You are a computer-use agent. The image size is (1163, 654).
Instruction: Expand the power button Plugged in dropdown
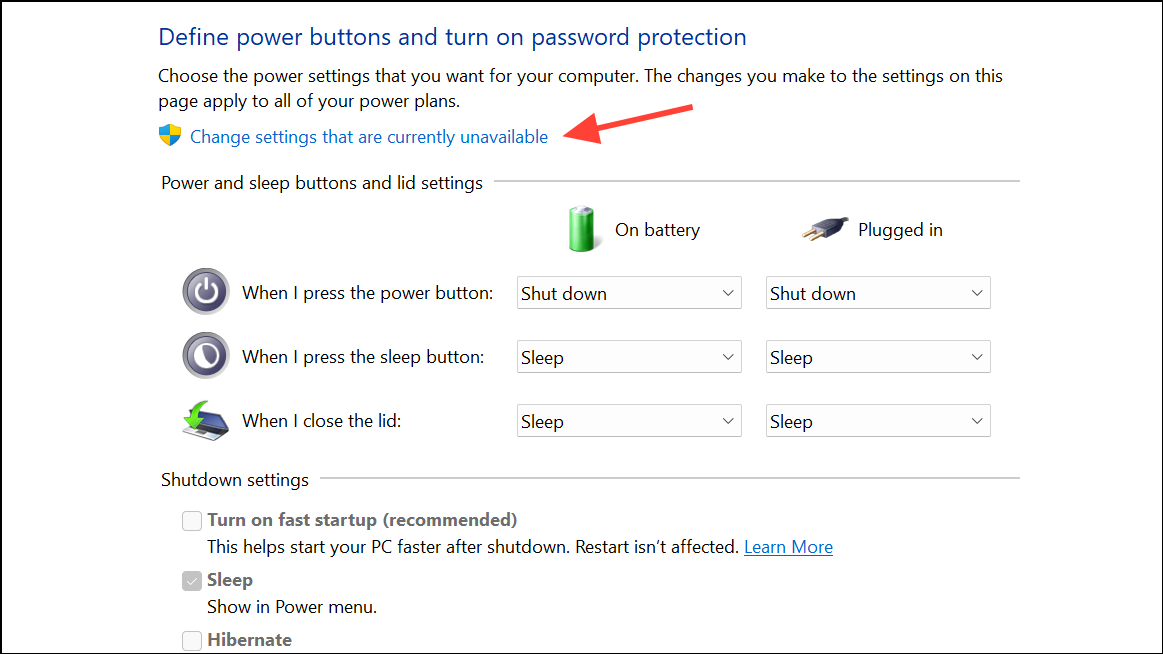tap(877, 292)
